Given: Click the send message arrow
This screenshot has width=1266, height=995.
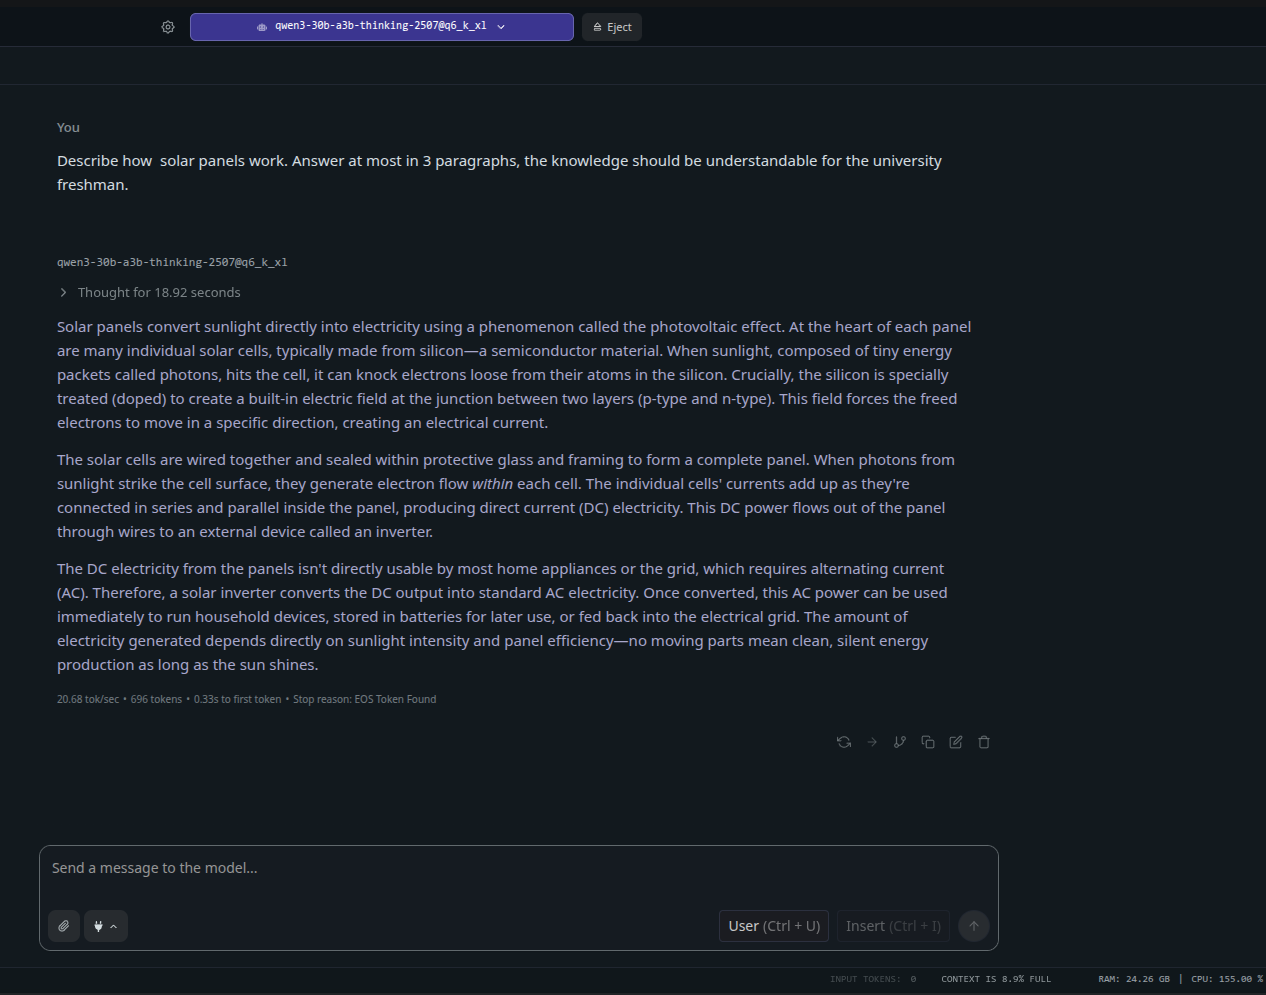Looking at the screenshot, I should (x=973, y=926).
